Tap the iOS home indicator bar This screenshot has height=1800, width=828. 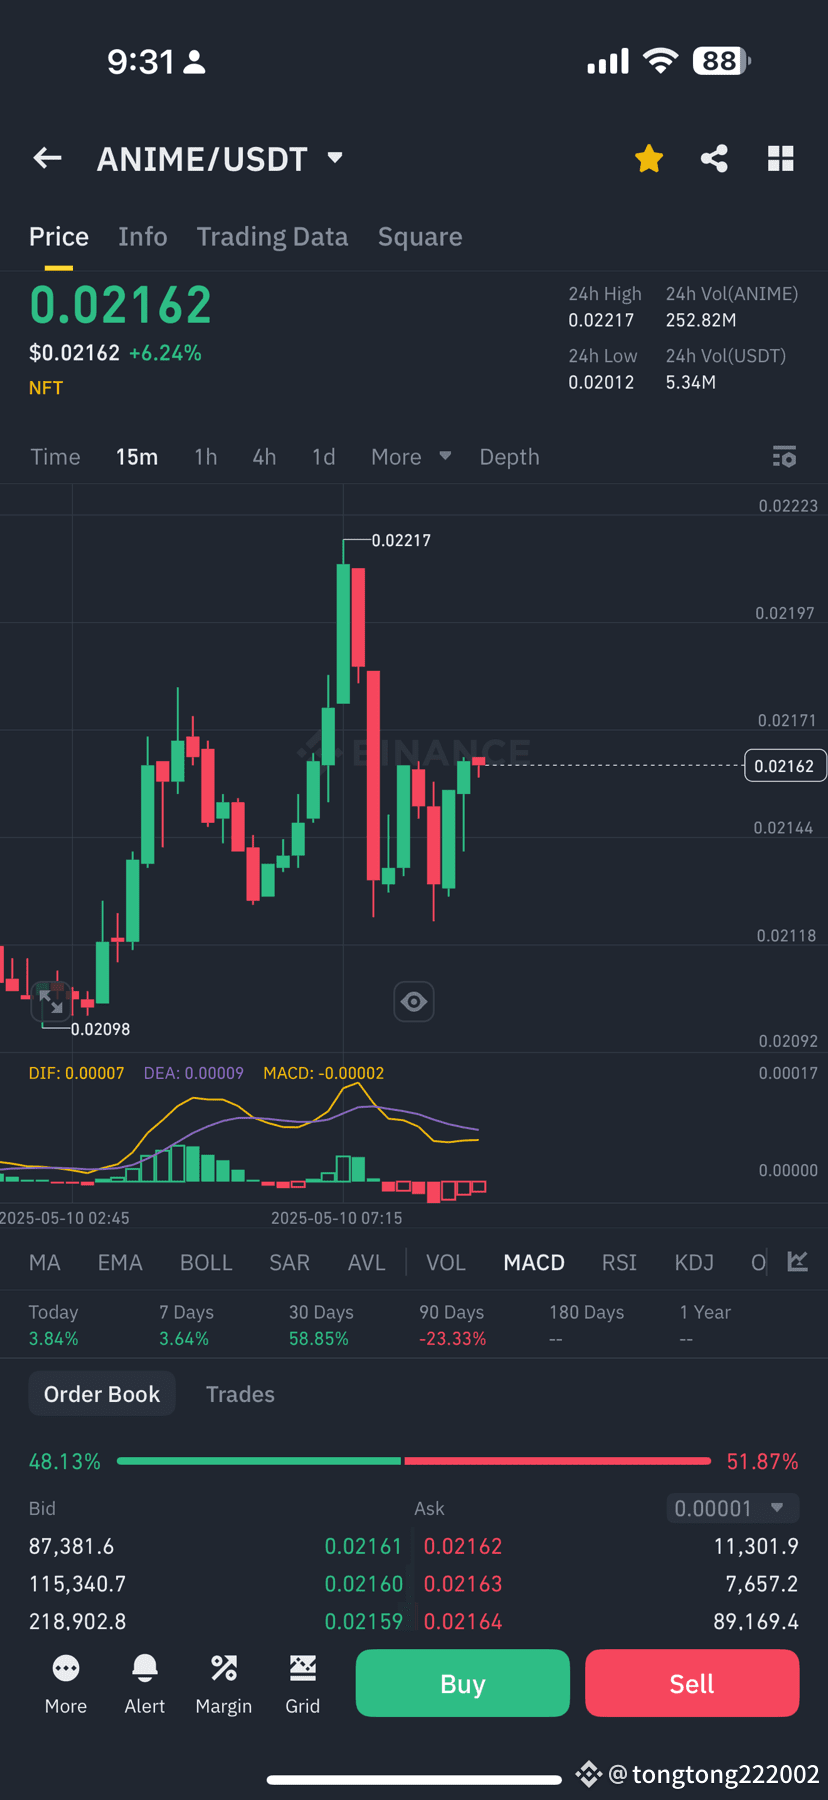click(414, 1779)
